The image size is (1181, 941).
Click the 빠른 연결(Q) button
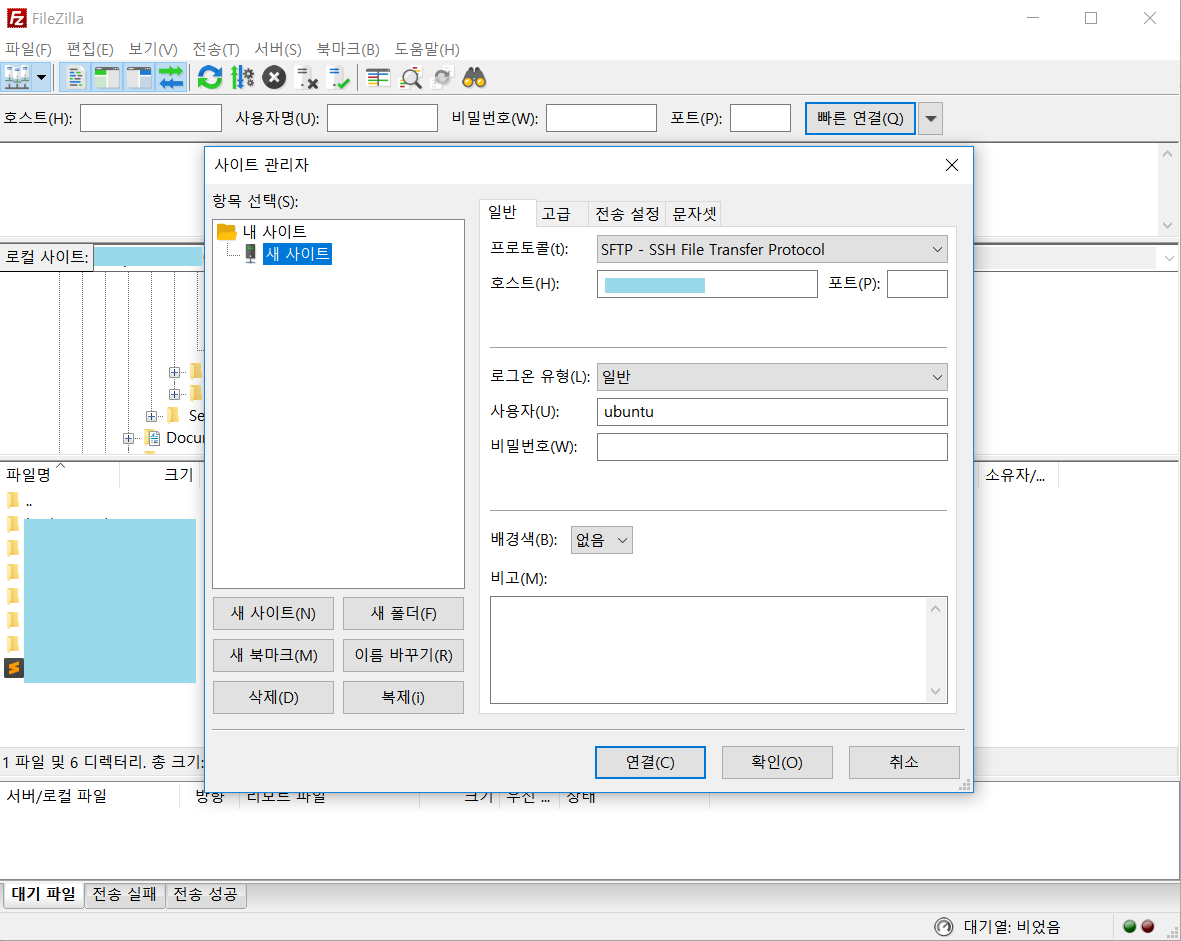860,119
